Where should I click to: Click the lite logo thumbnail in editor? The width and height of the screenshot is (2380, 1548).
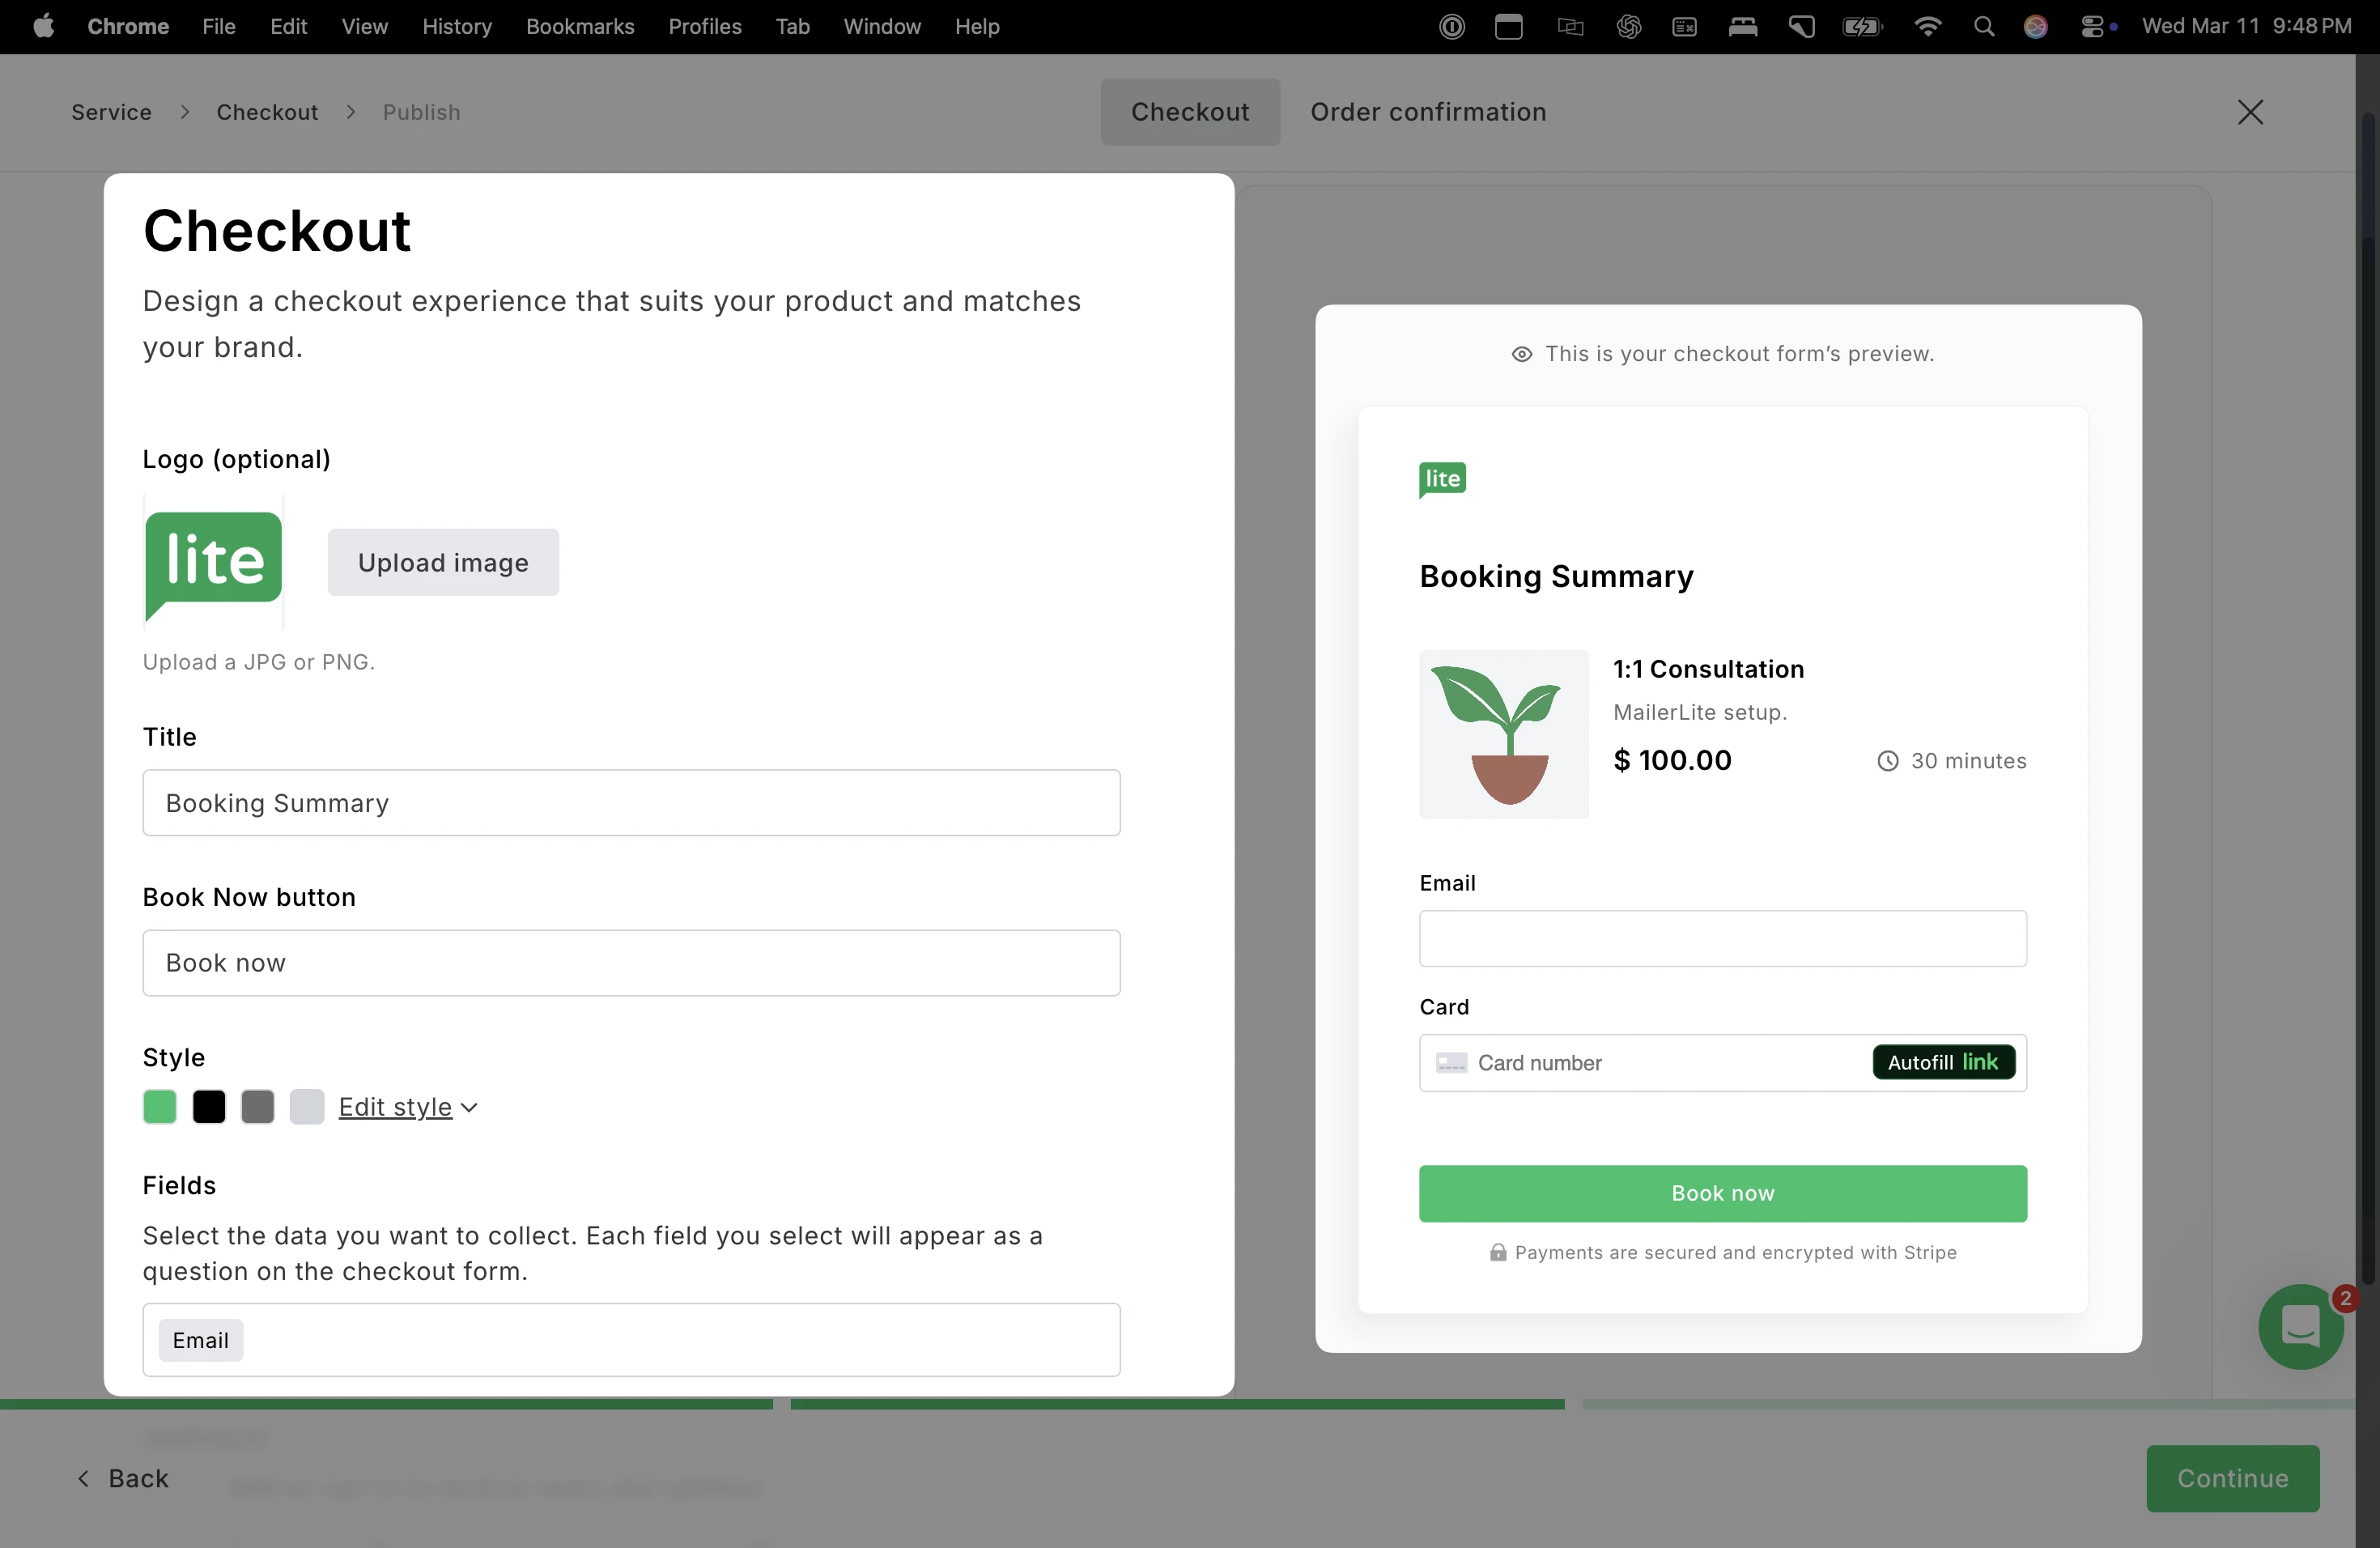(214, 562)
